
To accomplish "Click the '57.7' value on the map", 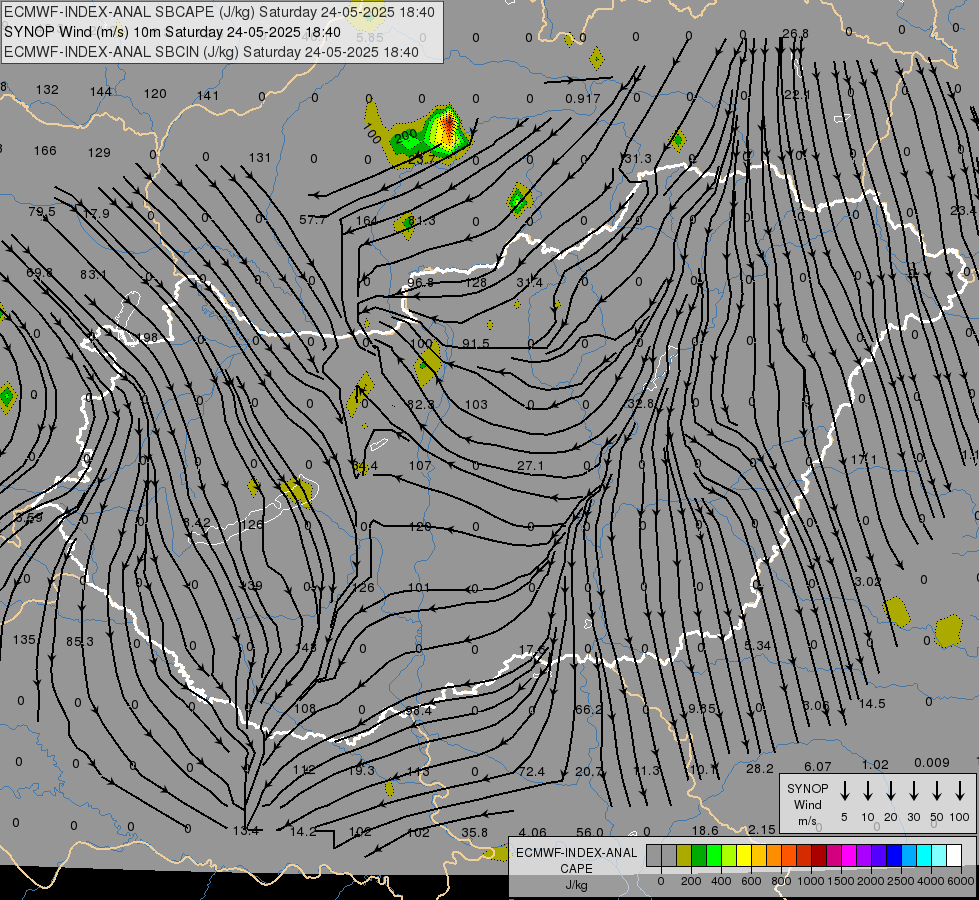I will tap(312, 220).
